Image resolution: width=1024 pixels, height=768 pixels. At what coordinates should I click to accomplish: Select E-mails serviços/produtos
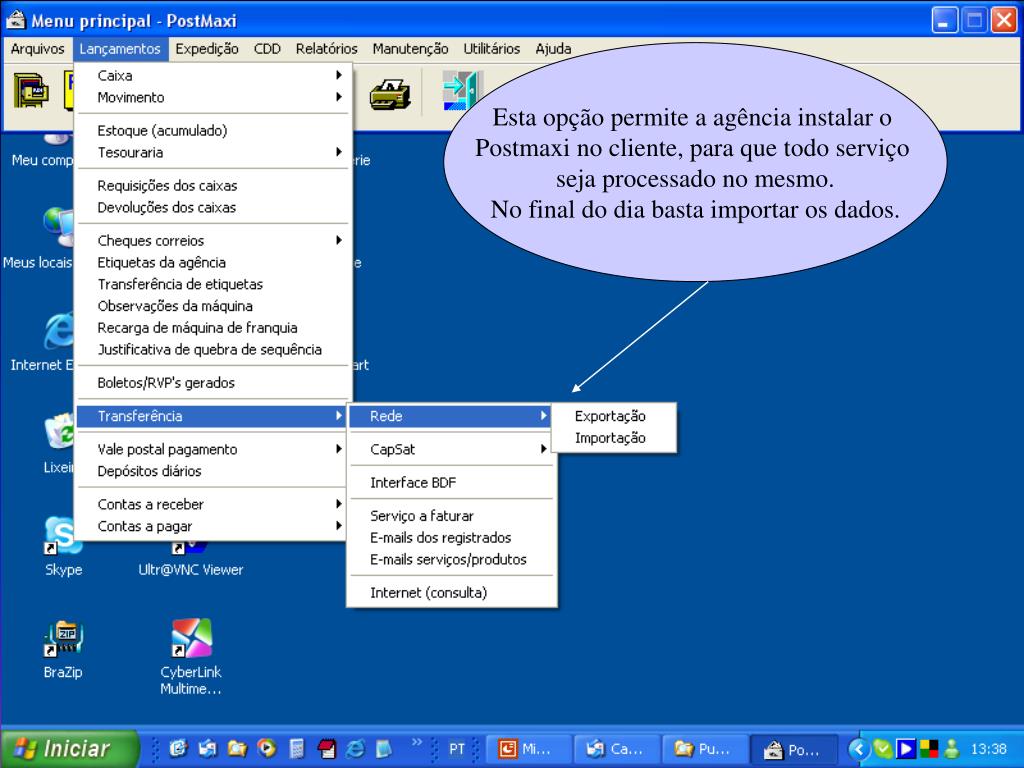click(x=451, y=559)
